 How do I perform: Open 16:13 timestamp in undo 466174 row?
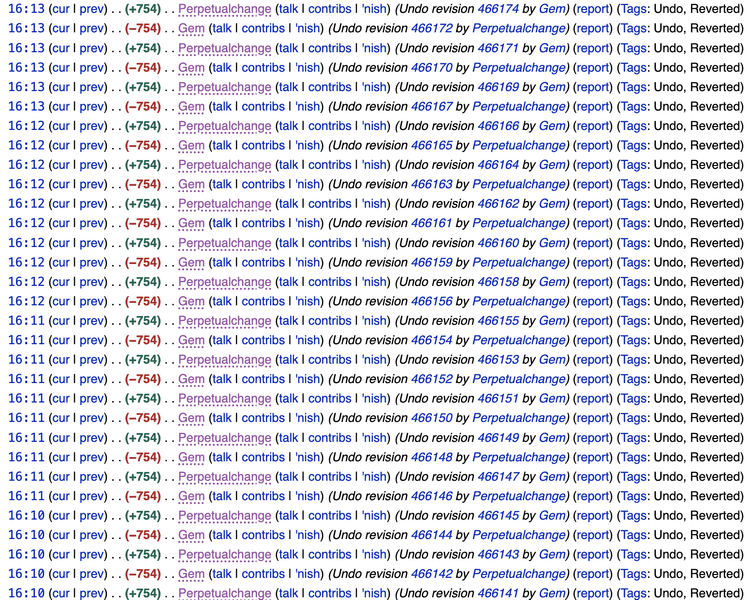coord(26,9)
